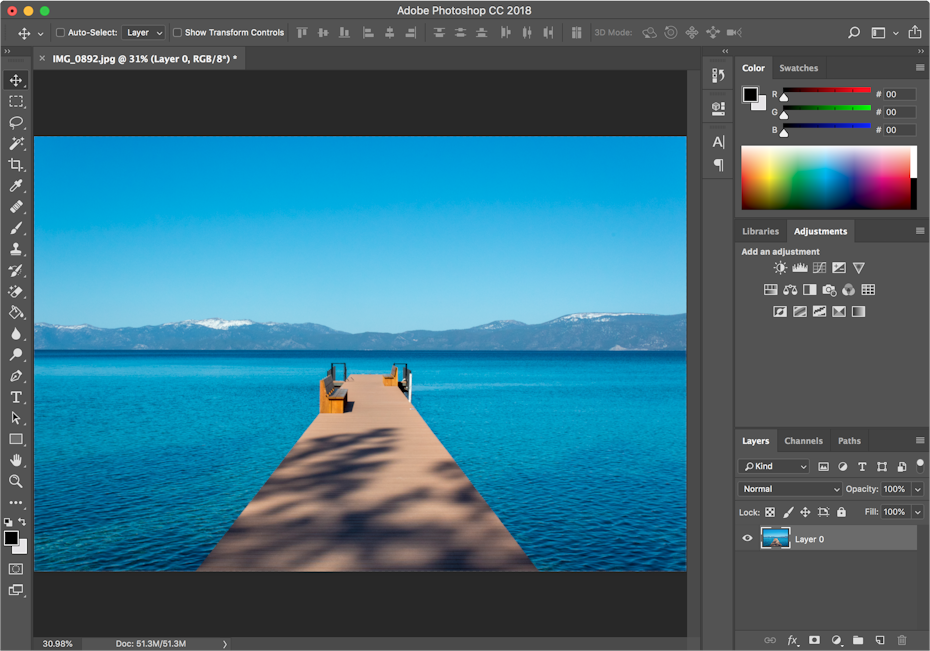Select the Eyedropper tool
Image resolution: width=930 pixels, height=651 pixels.
point(16,186)
